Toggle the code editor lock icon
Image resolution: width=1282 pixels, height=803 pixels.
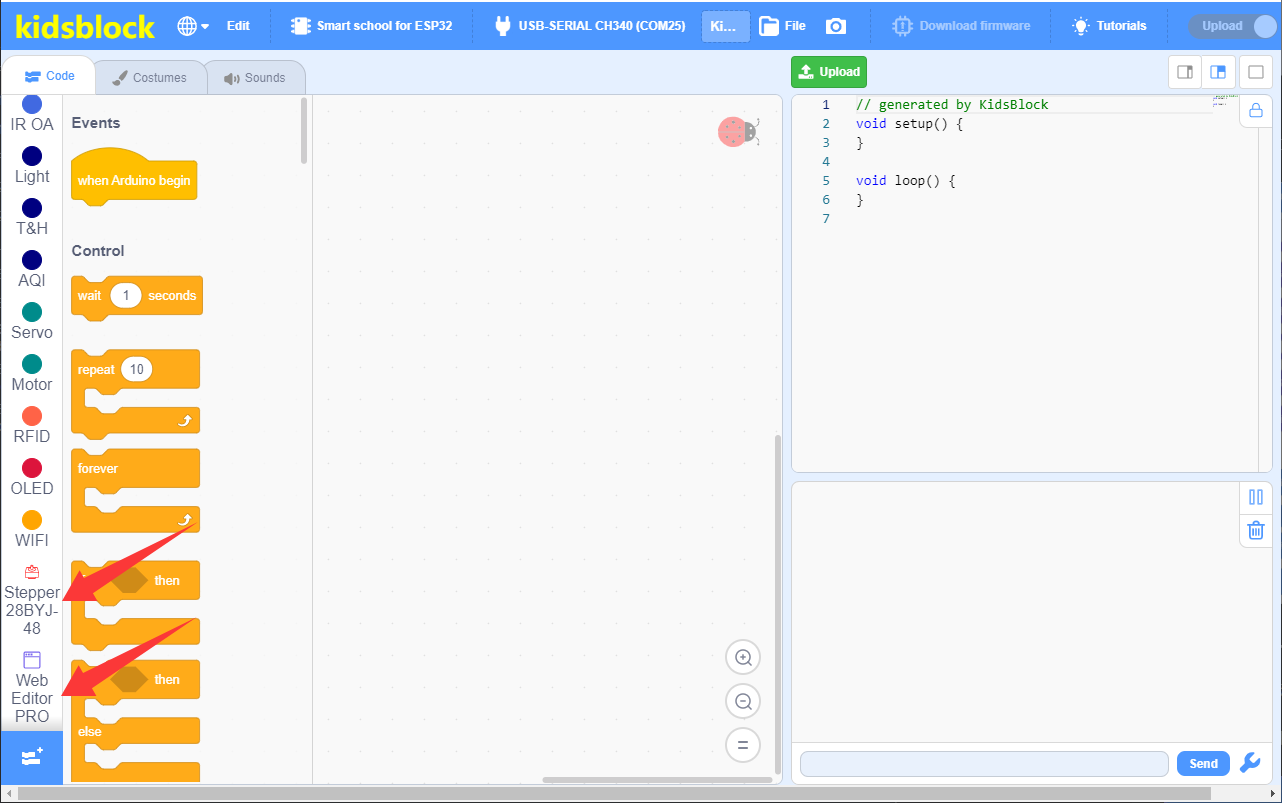(1256, 110)
